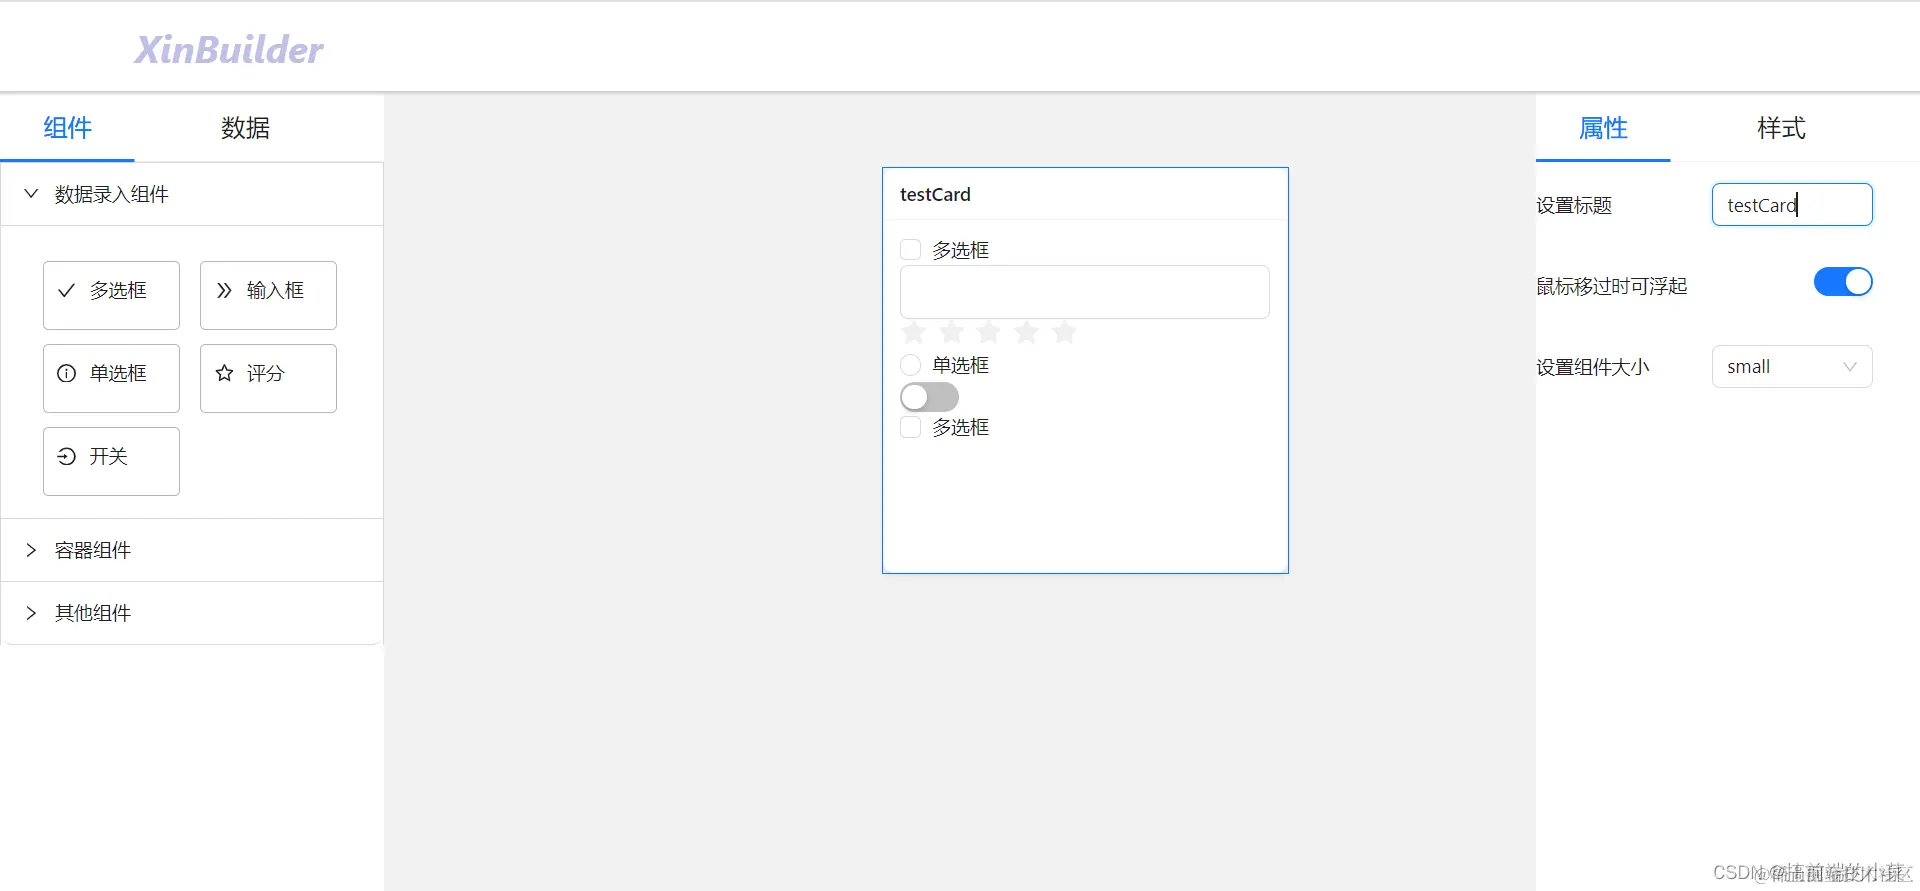The image size is (1920, 891).
Task: Click the star icon in 评分 component
Action: (x=224, y=374)
